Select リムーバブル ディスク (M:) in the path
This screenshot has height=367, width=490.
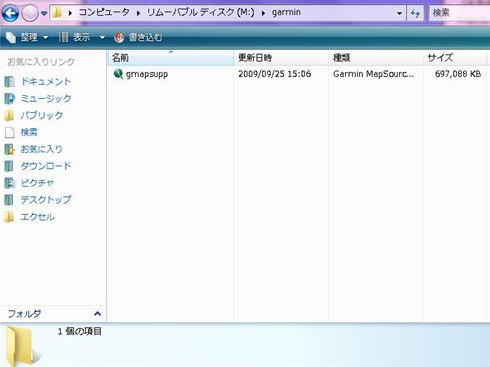200,12
